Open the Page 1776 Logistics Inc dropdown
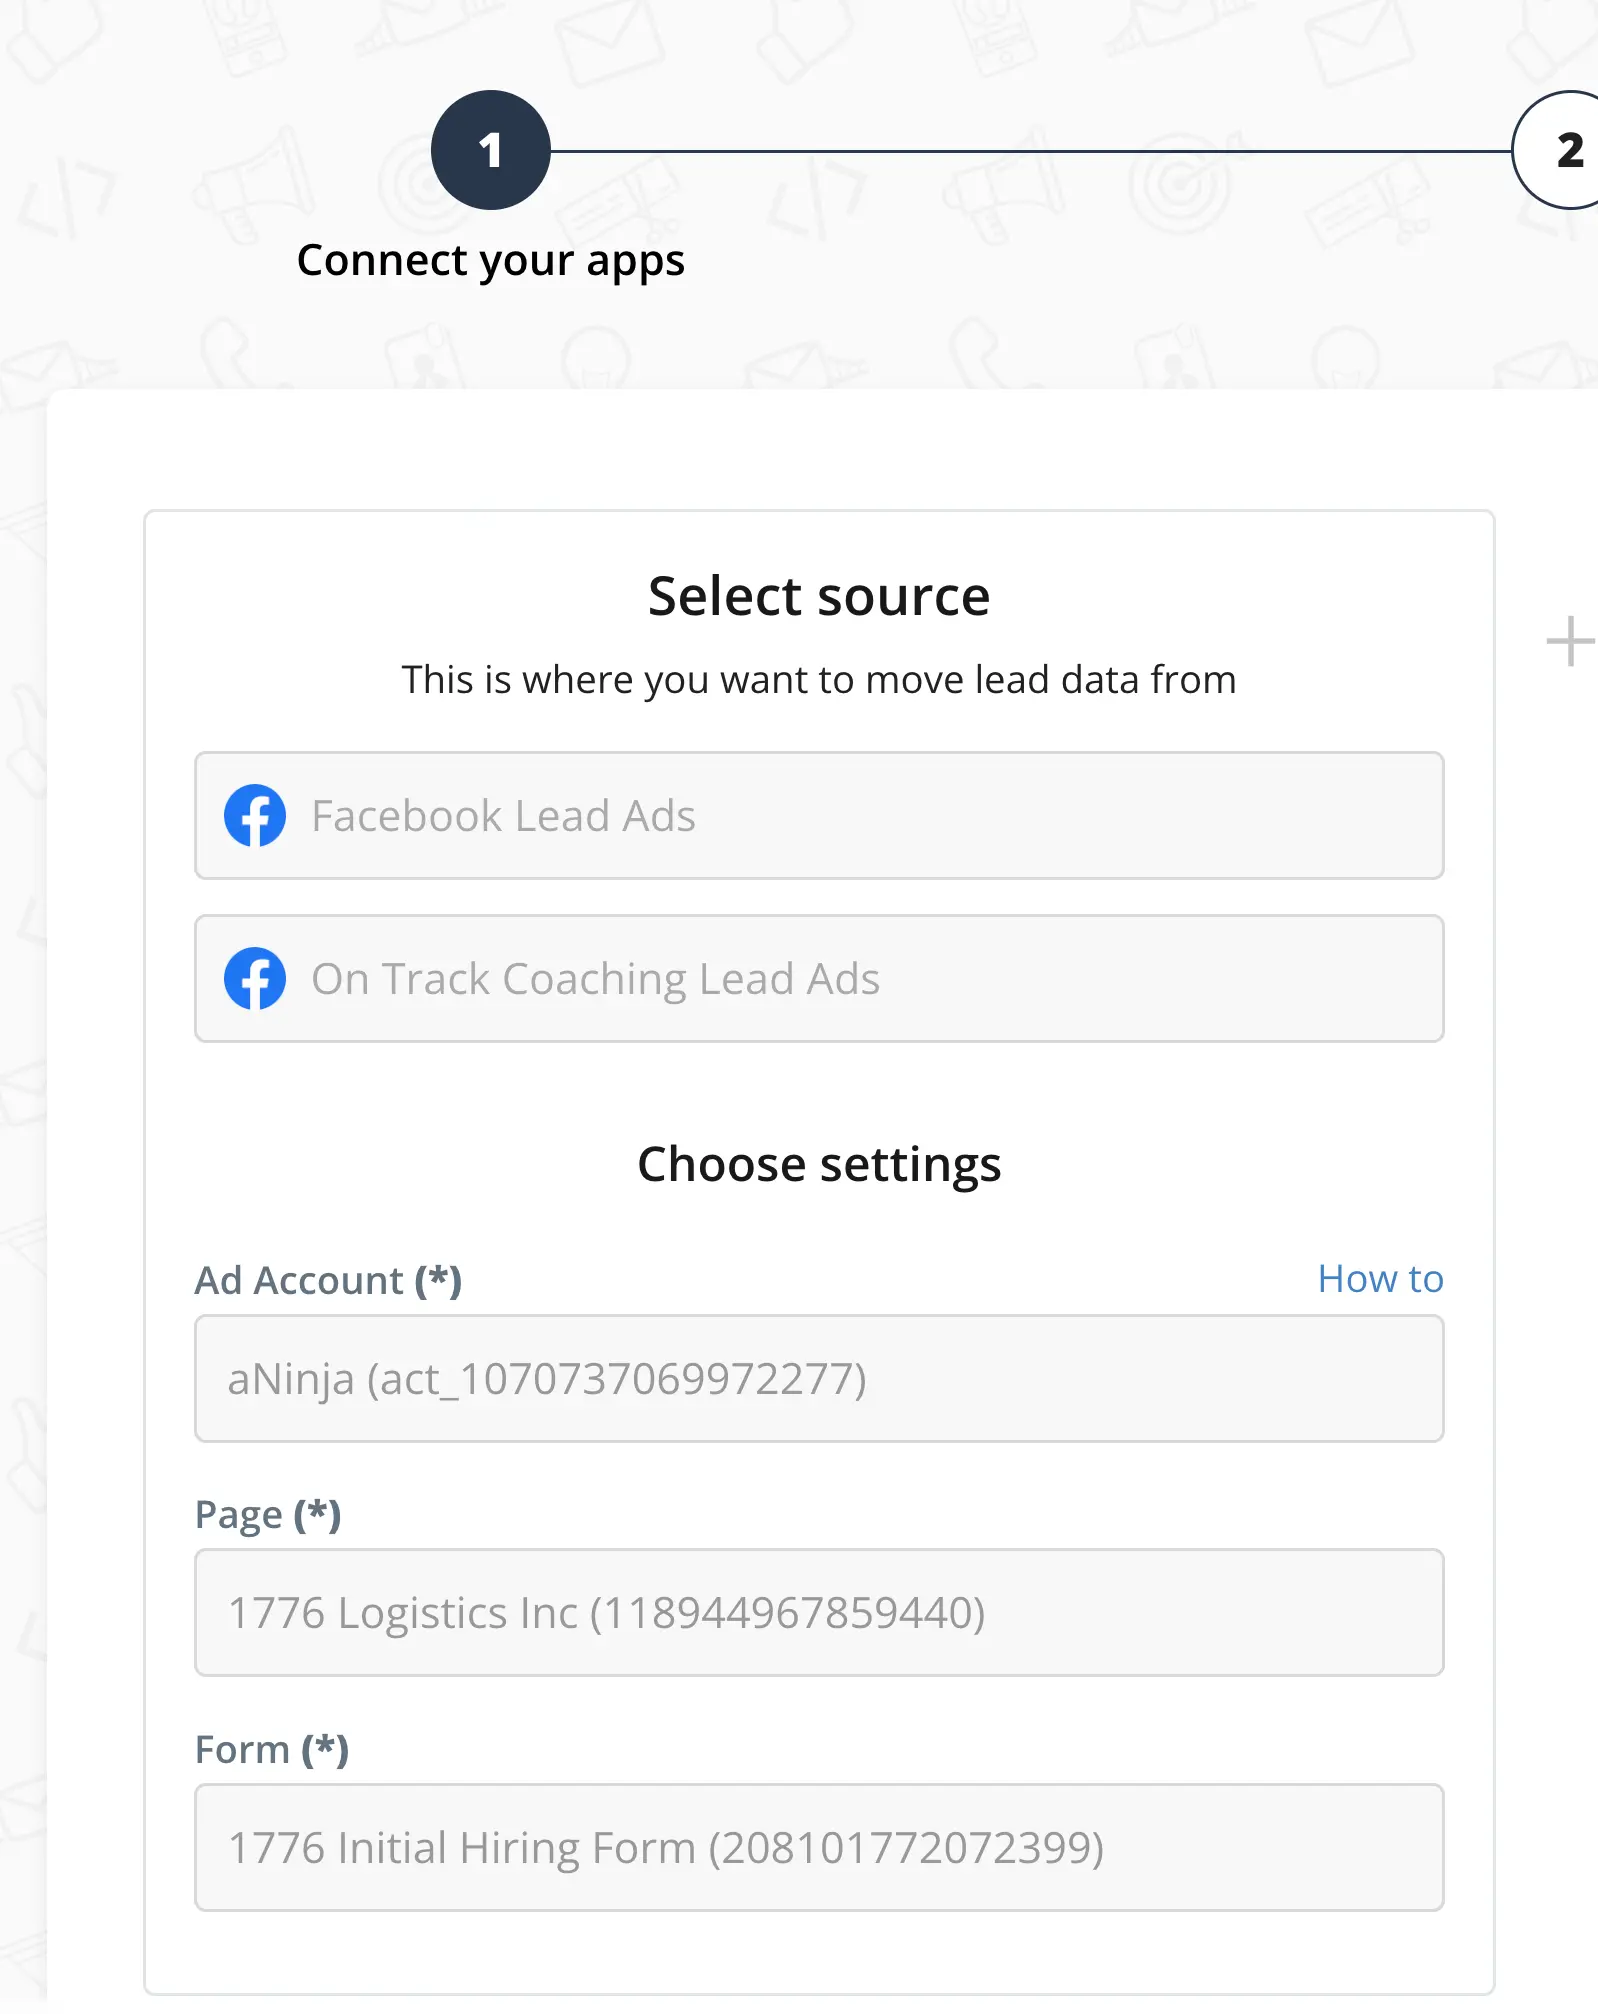The height and width of the screenshot is (2014, 1598). [818, 1612]
